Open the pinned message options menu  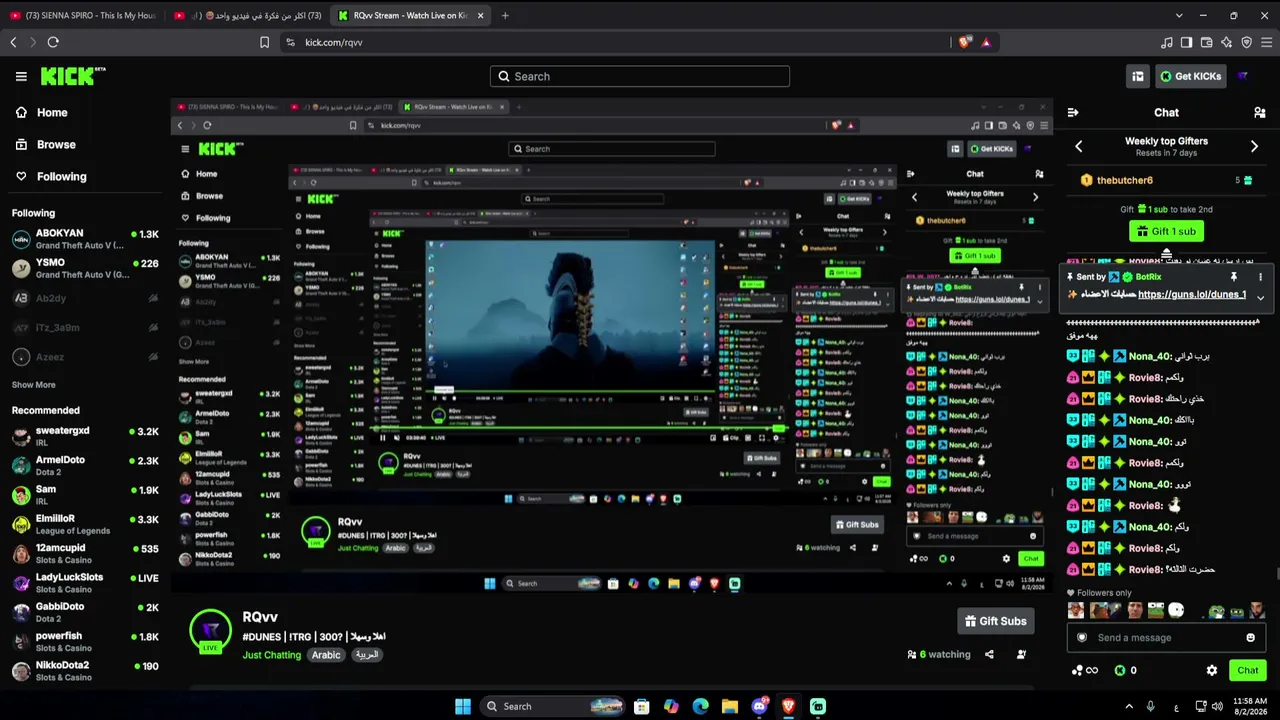[1260, 277]
